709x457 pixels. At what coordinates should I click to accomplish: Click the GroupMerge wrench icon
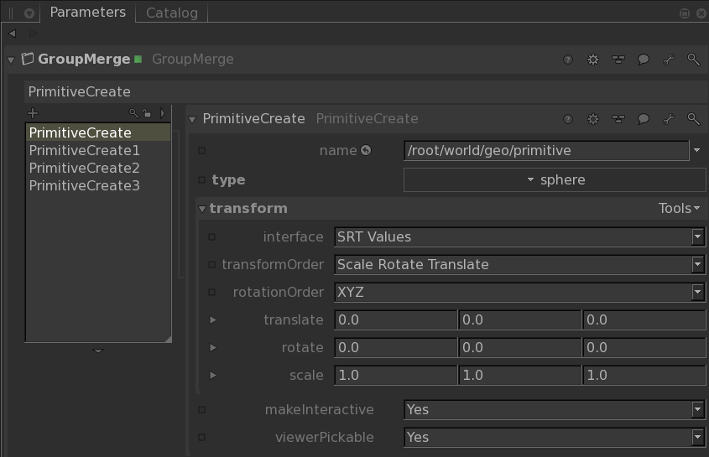point(693,60)
